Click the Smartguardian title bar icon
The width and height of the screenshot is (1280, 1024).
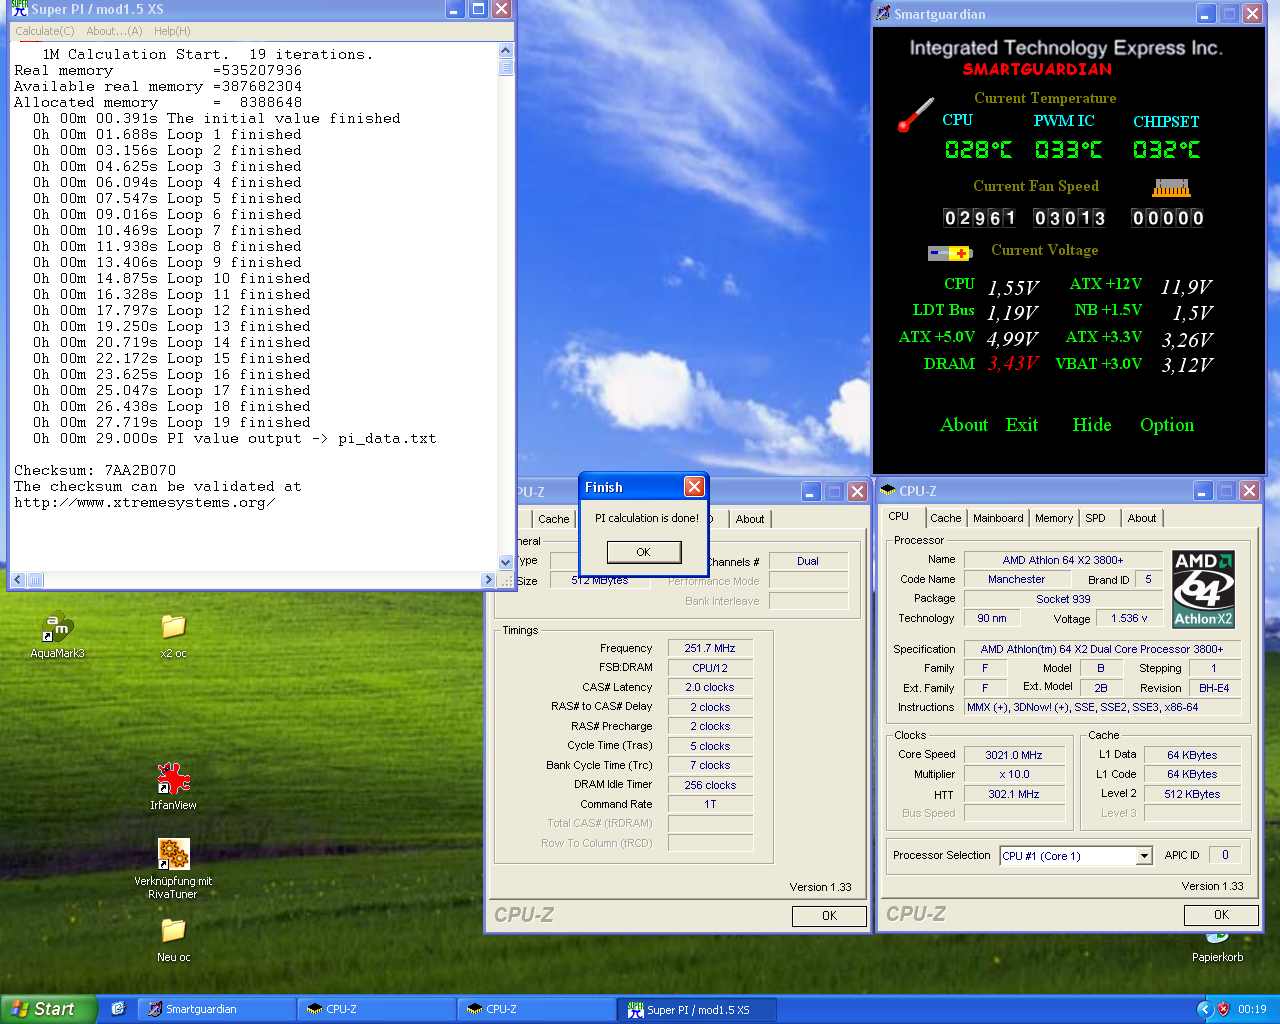coord(883,14)
